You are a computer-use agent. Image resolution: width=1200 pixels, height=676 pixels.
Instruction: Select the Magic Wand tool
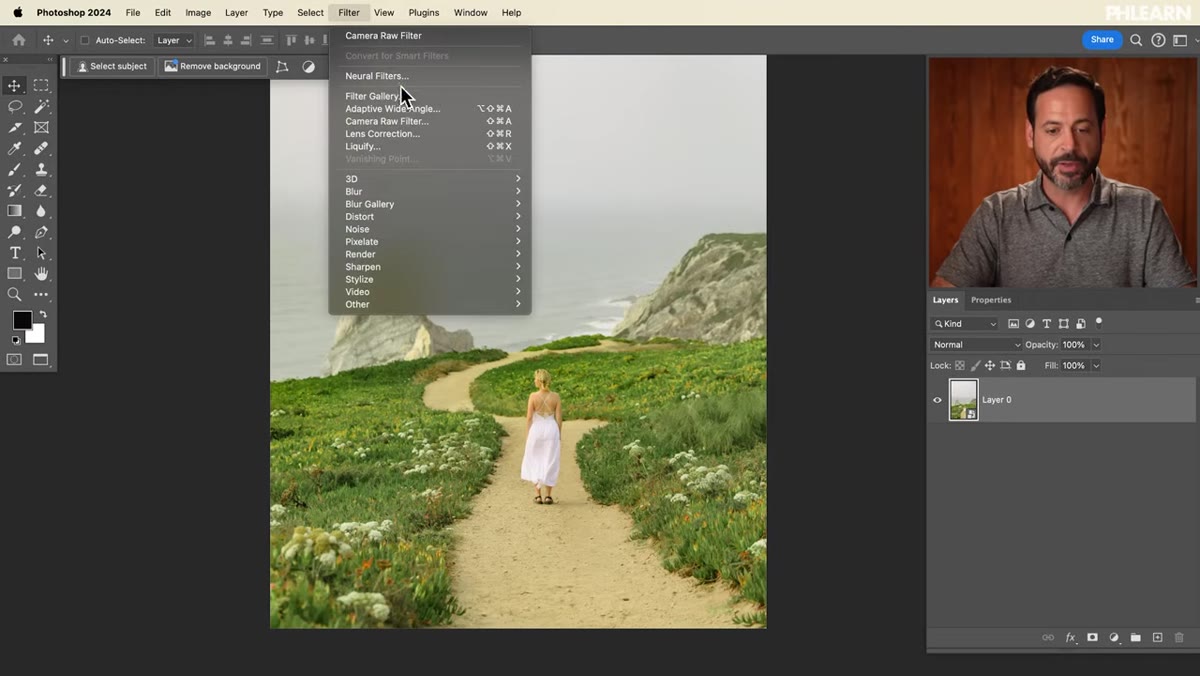pos(41,106)
